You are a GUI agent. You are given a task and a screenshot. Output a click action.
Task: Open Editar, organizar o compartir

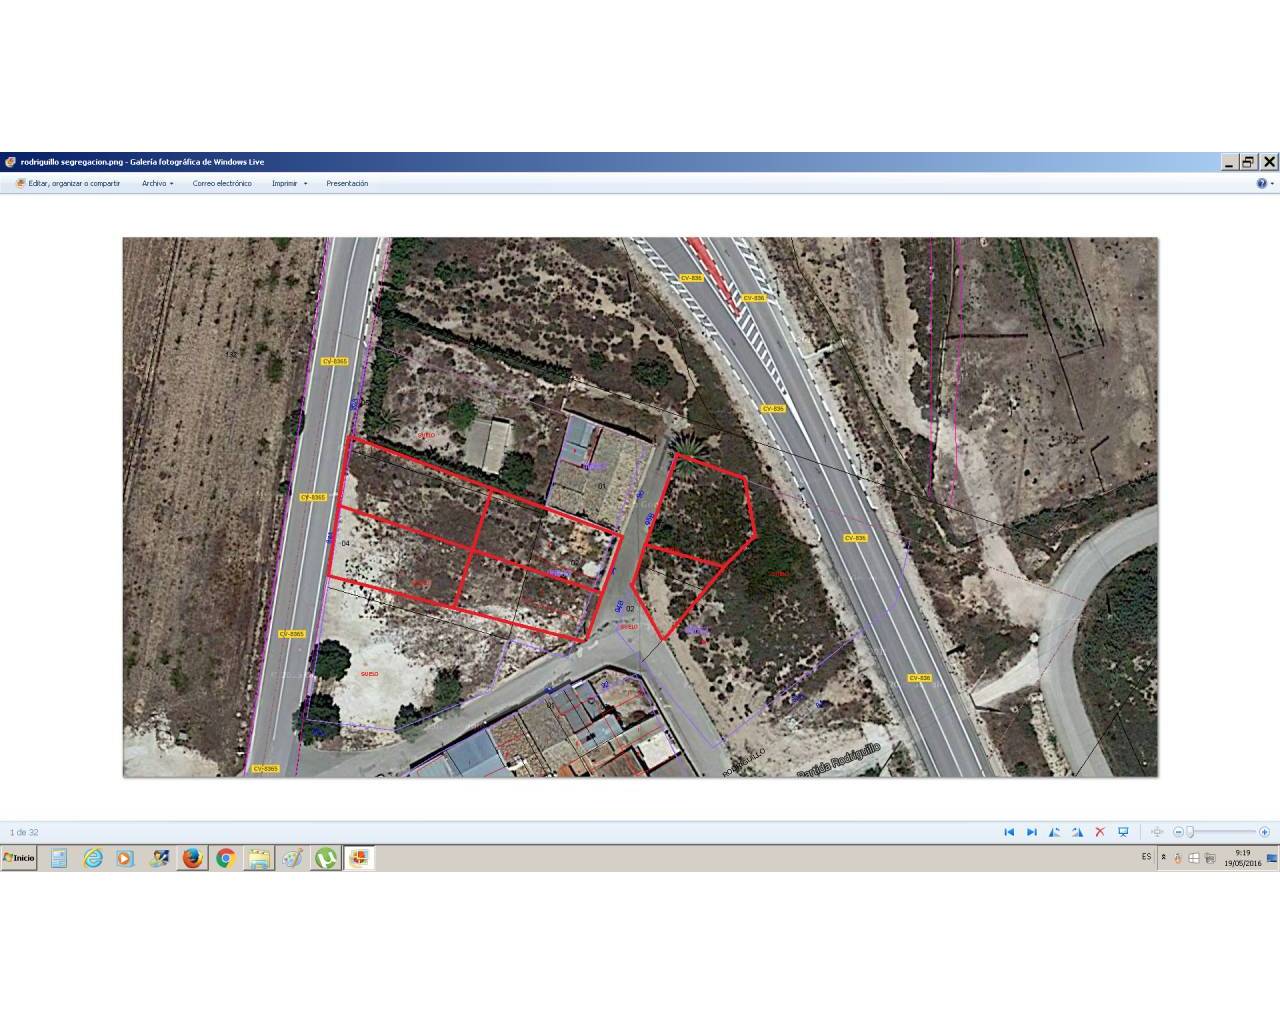click(68, 183)
